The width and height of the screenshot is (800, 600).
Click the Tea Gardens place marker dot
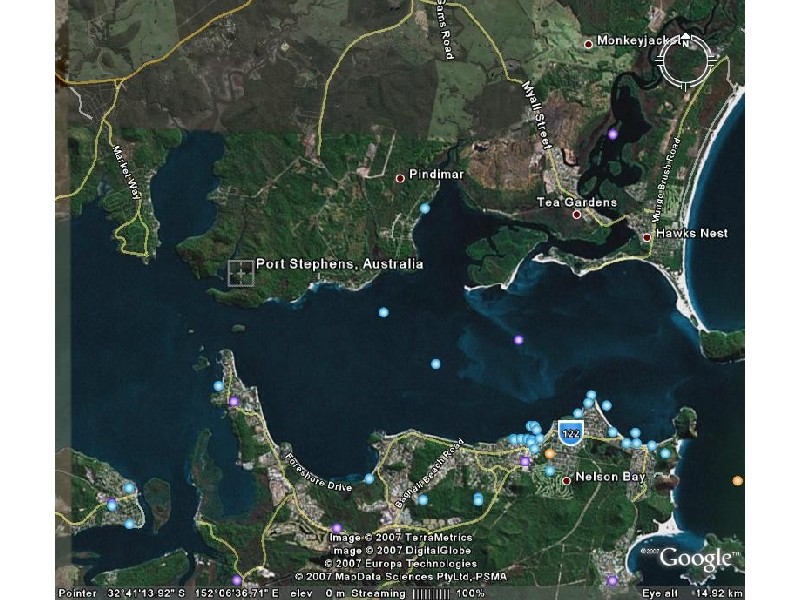[577, 215]
